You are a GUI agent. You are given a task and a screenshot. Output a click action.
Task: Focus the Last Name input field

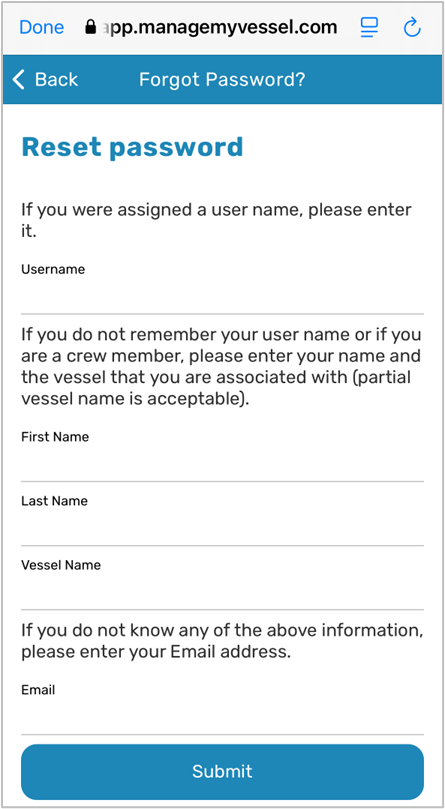[x=222, y=527]
